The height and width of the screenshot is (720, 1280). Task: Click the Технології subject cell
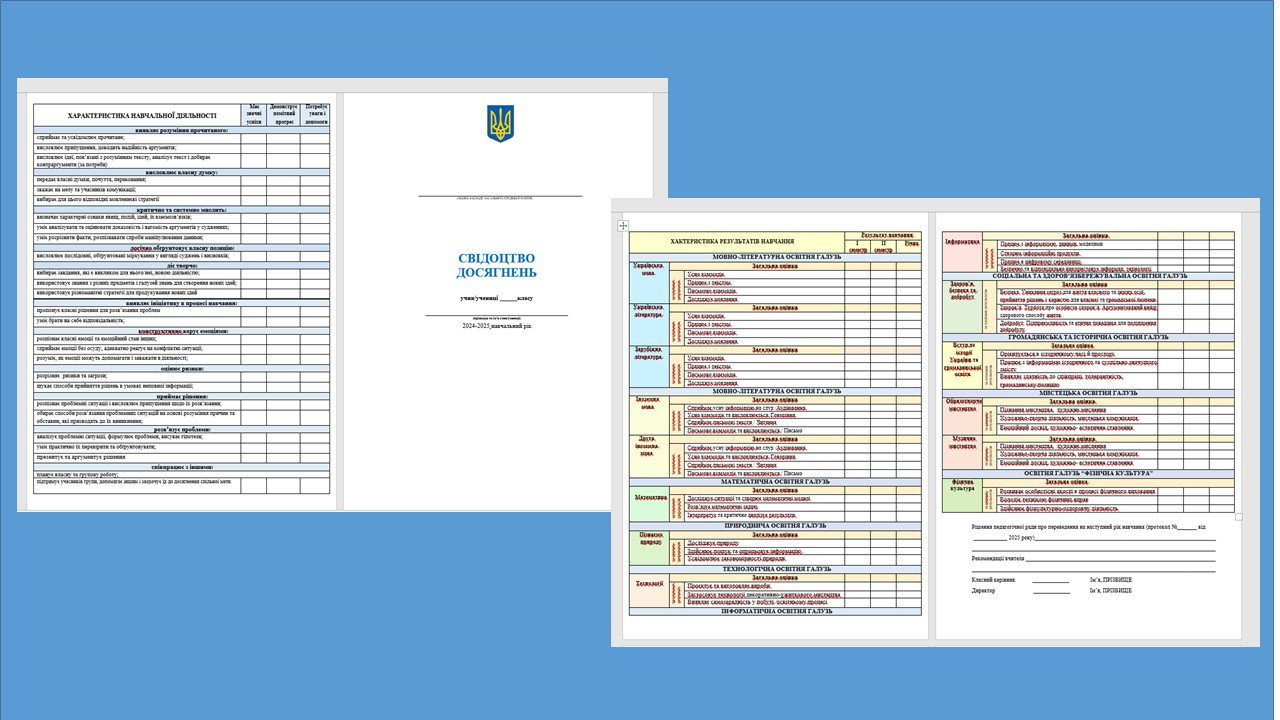(x=650, y=591)
